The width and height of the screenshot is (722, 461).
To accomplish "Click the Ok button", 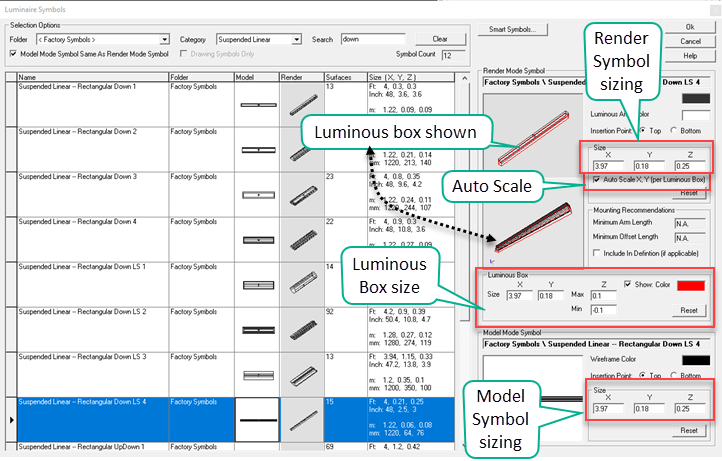I will pyautogui.click(x=690, y=27).
